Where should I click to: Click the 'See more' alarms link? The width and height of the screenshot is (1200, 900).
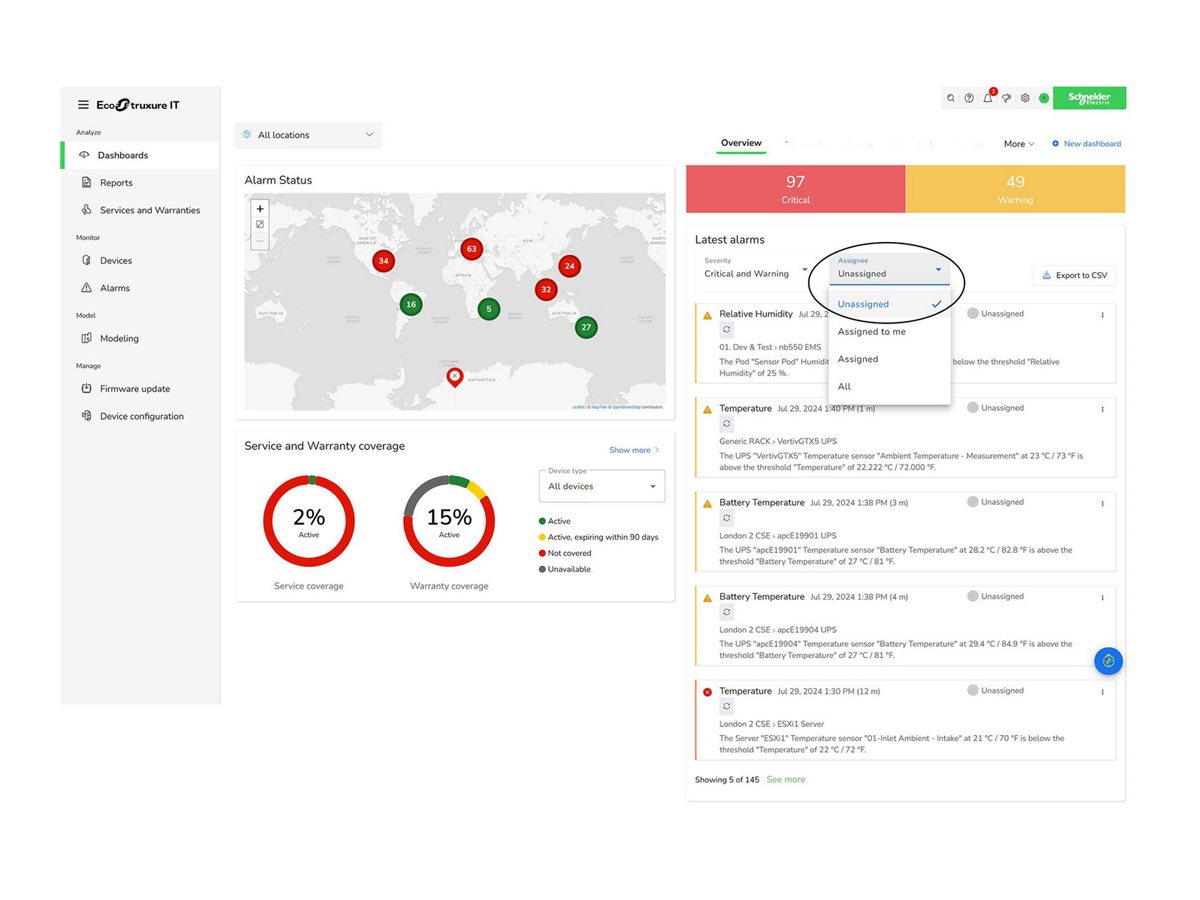tap(785, 779)
